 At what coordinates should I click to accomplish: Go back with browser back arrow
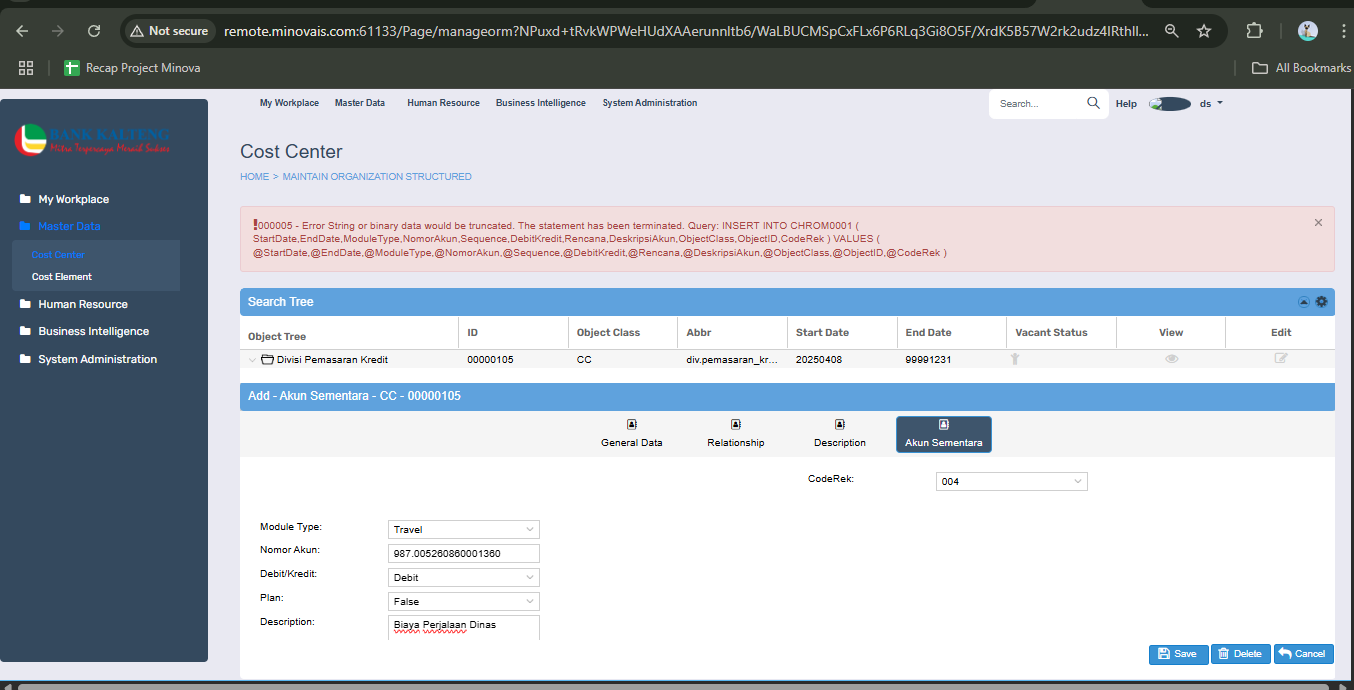coord(22,31)
